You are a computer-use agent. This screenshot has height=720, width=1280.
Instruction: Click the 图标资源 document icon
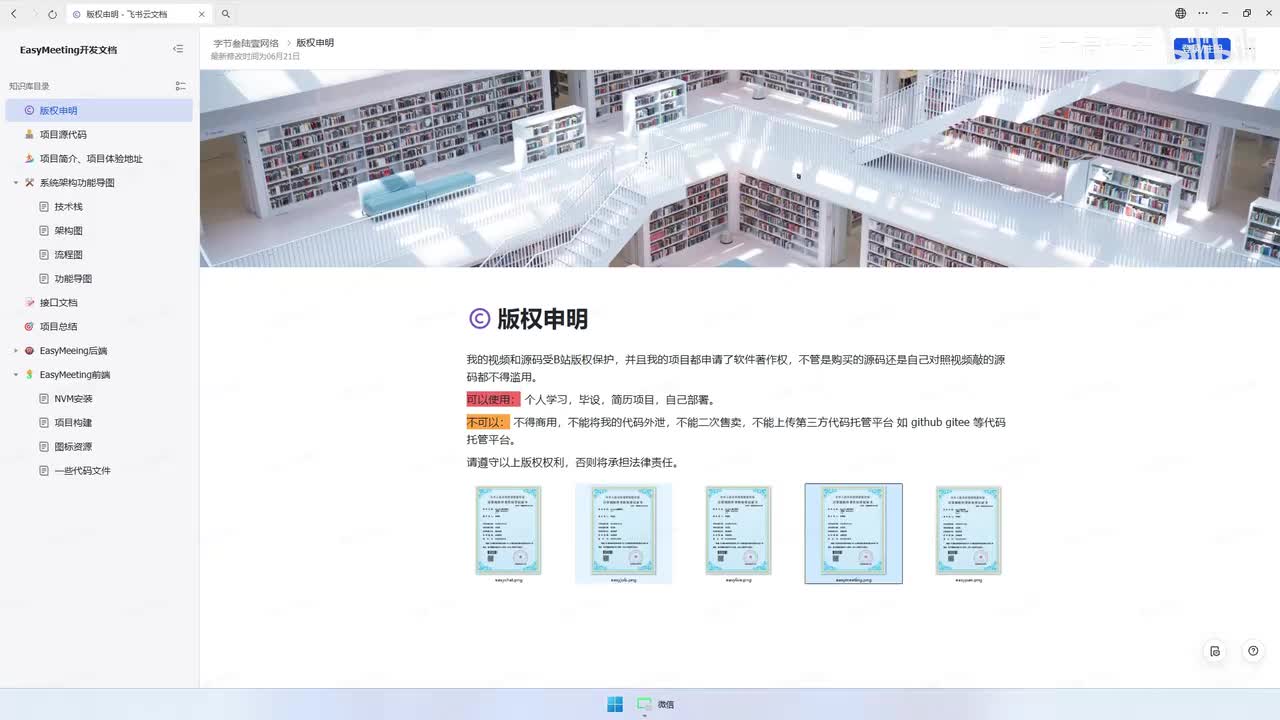pos(44,446)
